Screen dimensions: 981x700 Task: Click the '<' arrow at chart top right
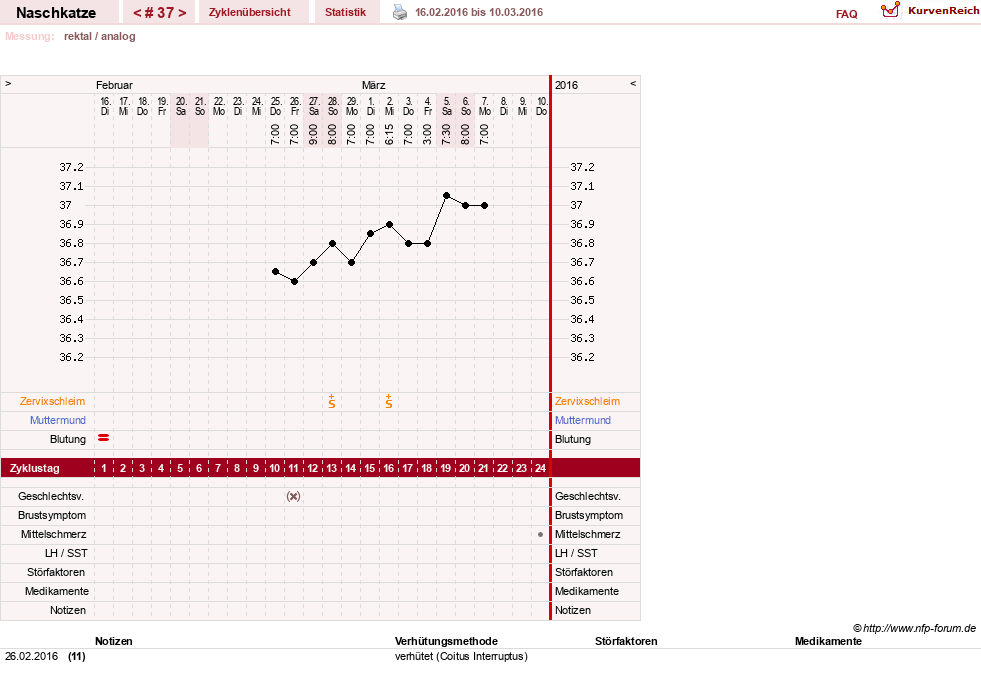coord(633,83)
